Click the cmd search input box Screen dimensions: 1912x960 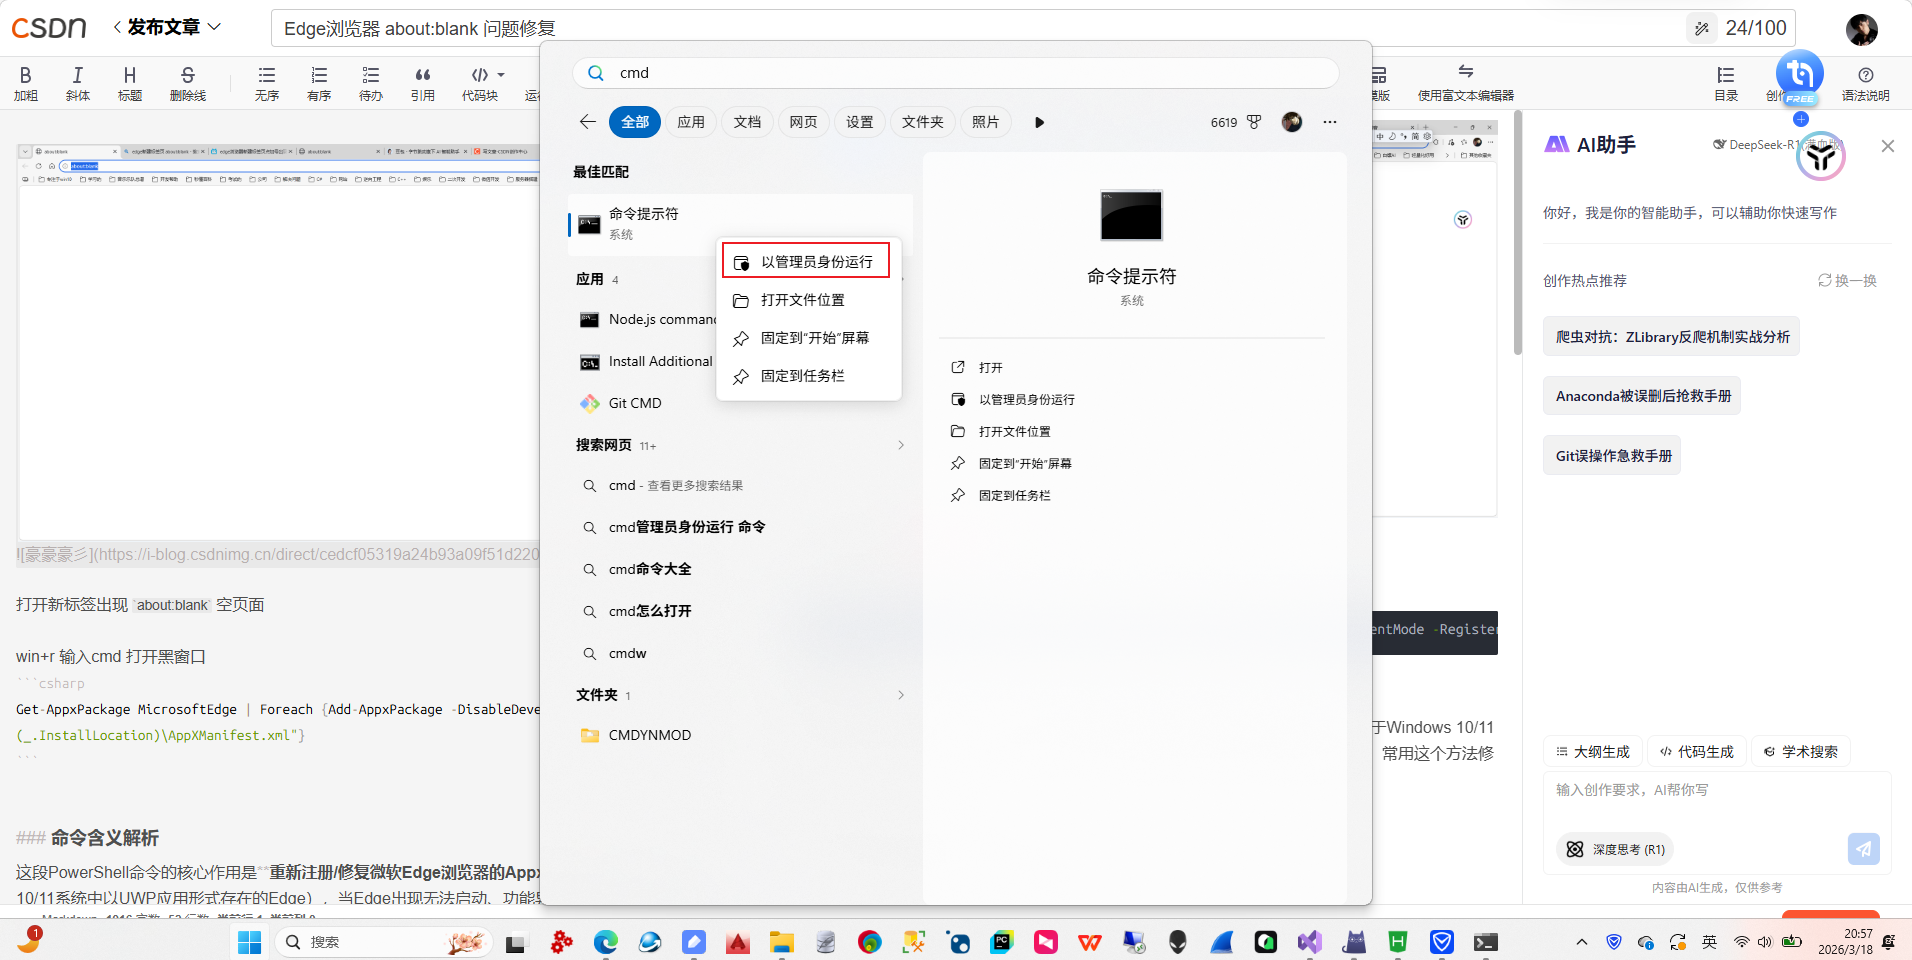point(955,73)
